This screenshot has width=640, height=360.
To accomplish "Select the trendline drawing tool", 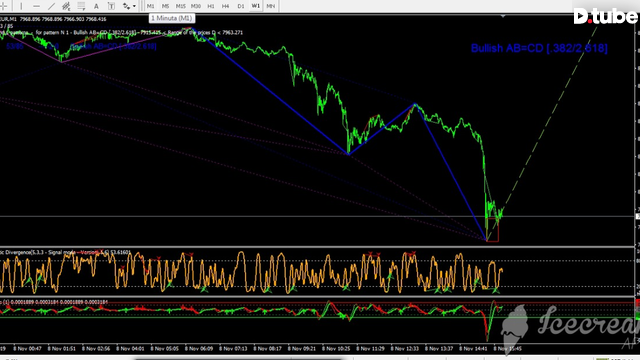I will (51, 6).
